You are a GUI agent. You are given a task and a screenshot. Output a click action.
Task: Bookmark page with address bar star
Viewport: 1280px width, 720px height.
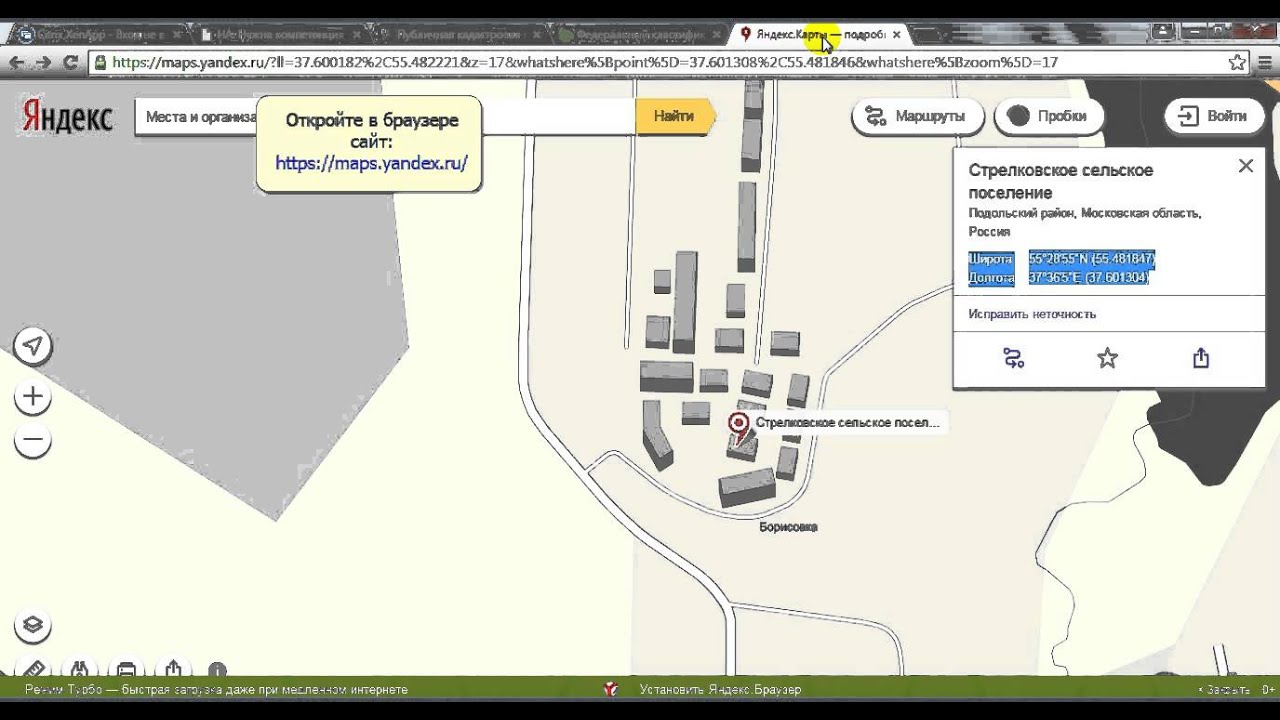tap(1237, 62)
